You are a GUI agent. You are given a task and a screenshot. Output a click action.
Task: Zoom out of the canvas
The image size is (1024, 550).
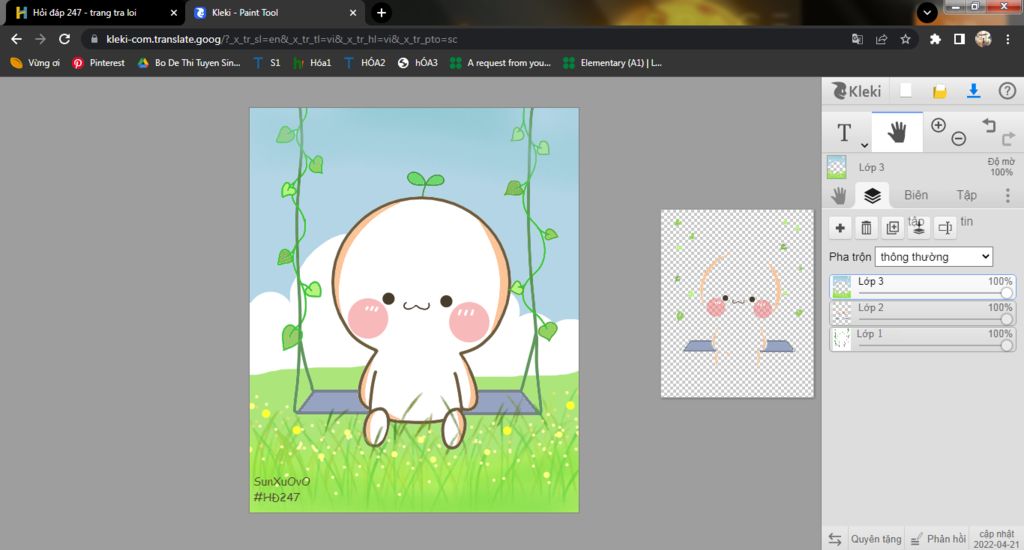pyautogui.click(x=958, y=138)
